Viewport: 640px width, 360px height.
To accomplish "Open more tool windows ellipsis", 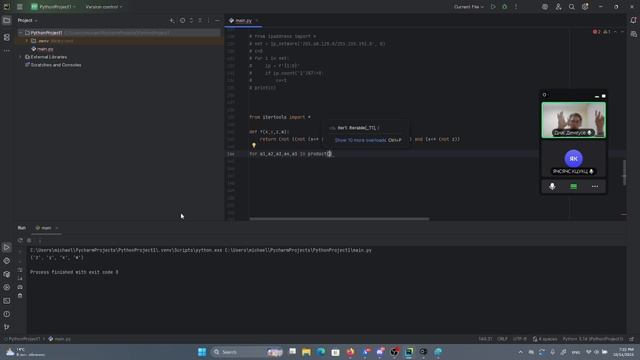I will tap(7, 51).
